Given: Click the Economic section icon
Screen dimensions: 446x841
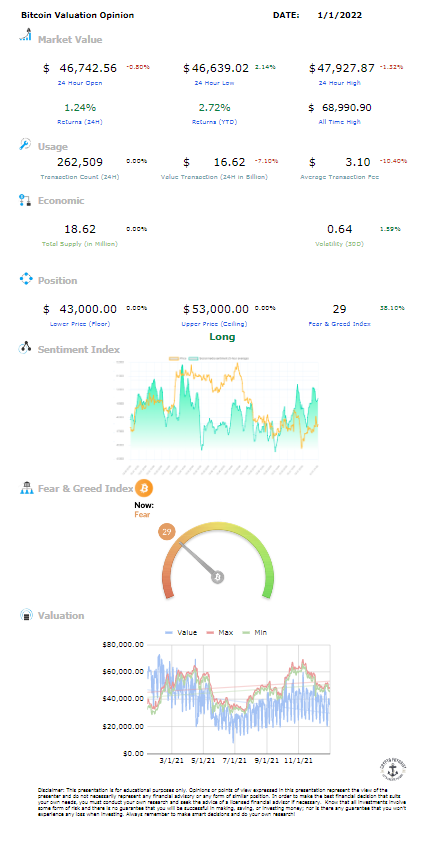Looking at the screenshot, I should [25, 201].
